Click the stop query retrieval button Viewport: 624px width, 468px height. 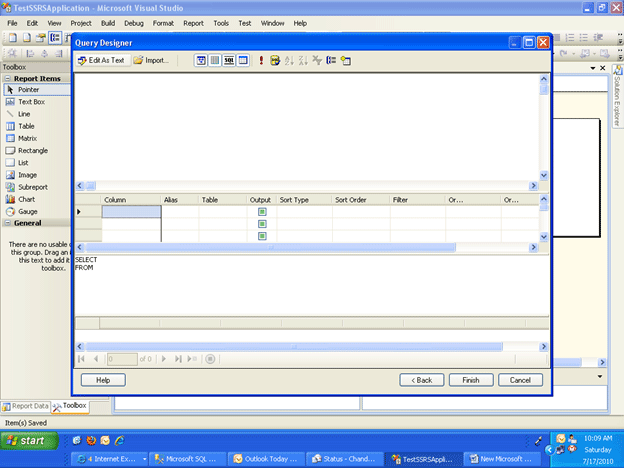point(210,359)
